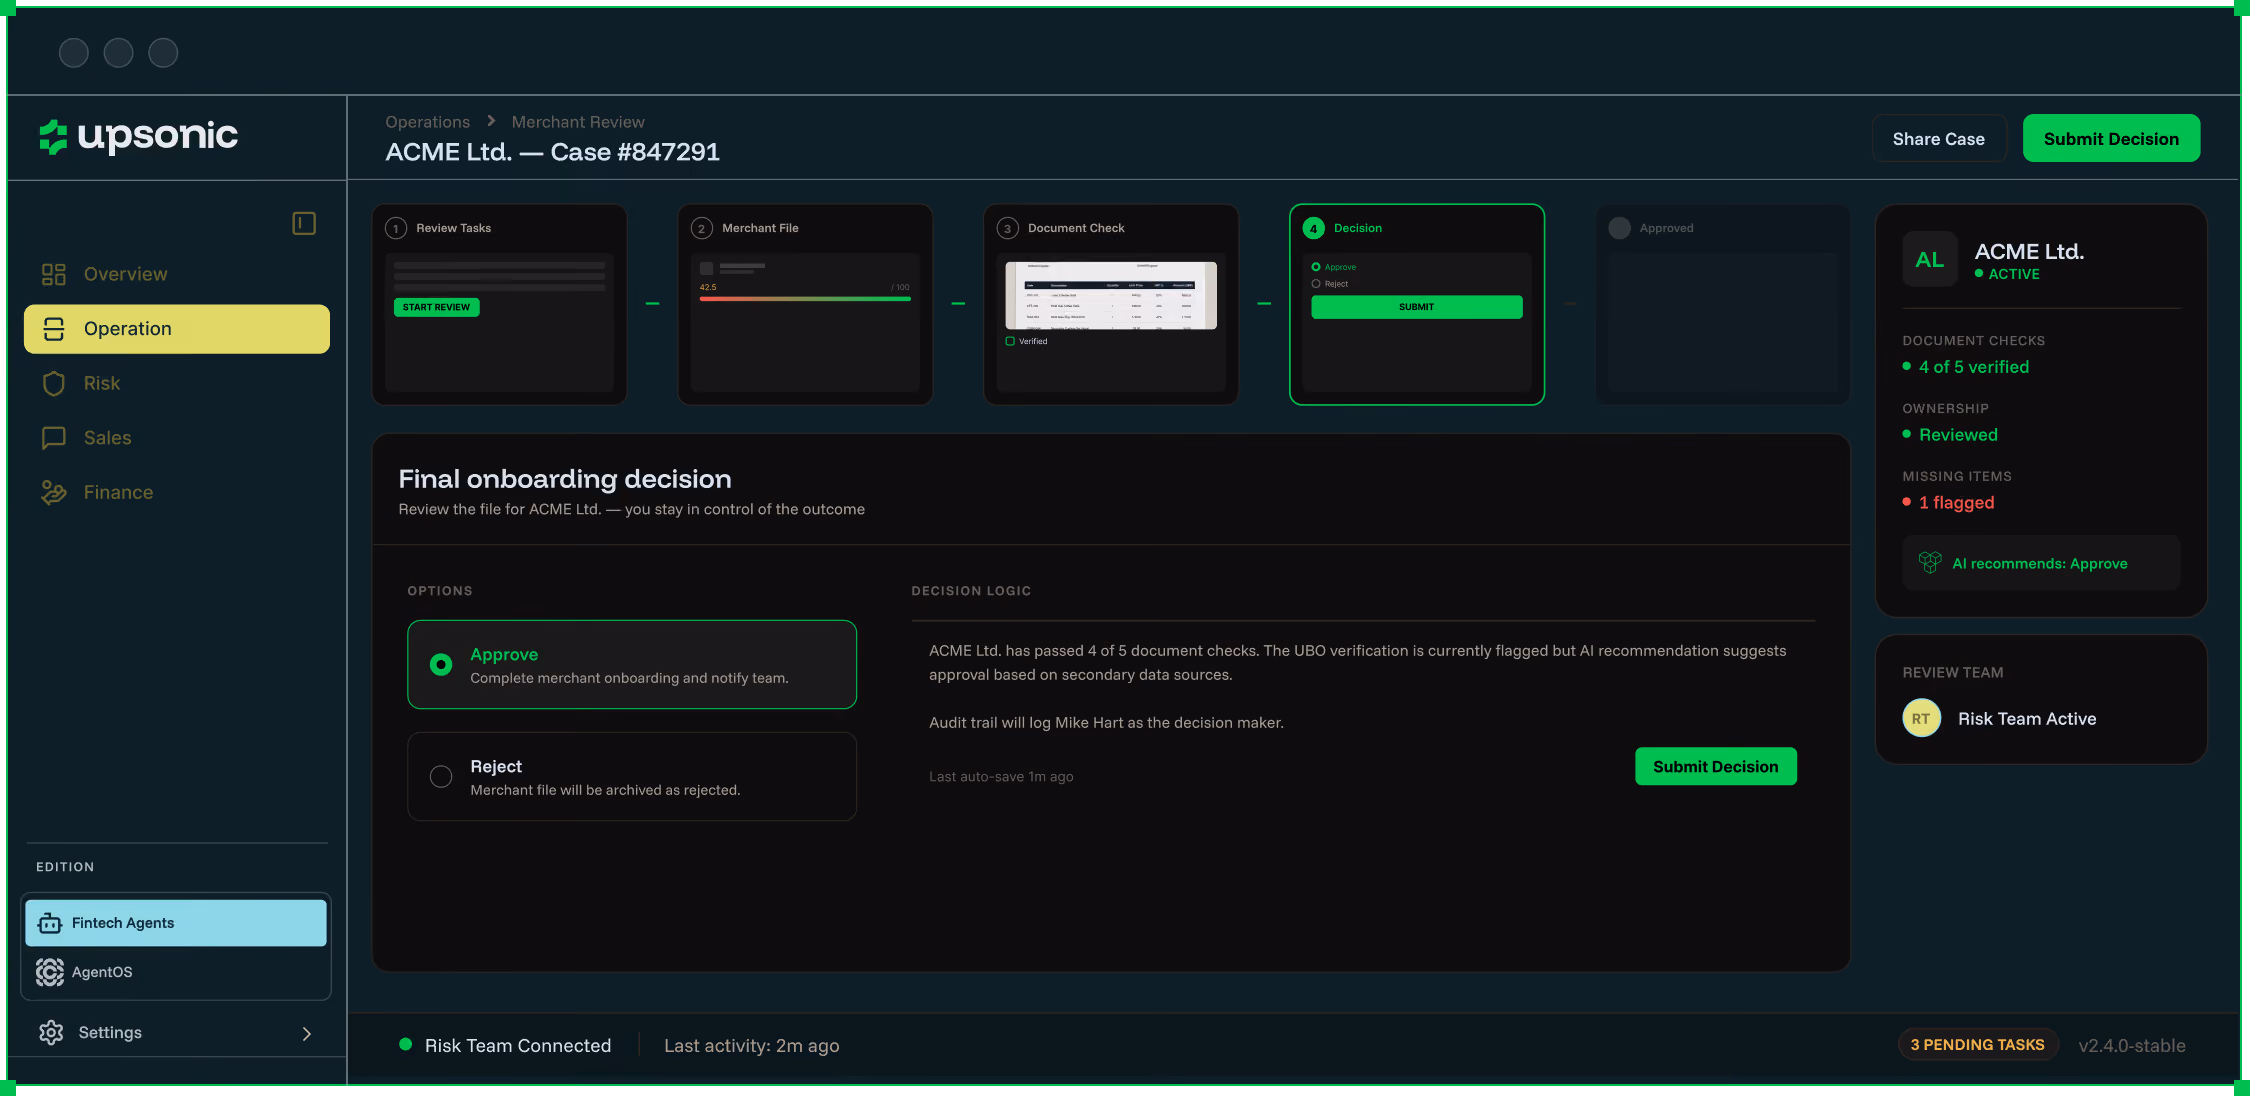The height and width of the screenshot is (1096, 2250).
Task: Collapse the sidebar panel icon
Action: [304, 223]
